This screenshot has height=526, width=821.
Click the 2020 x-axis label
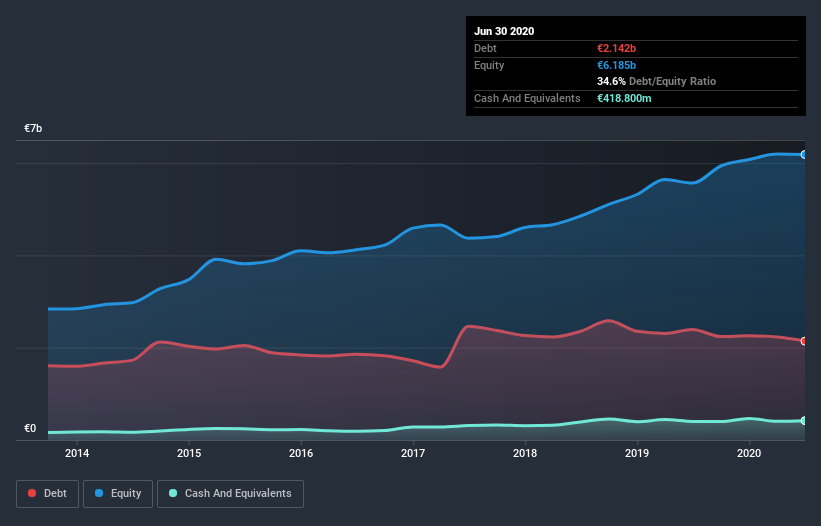(749, 453)
